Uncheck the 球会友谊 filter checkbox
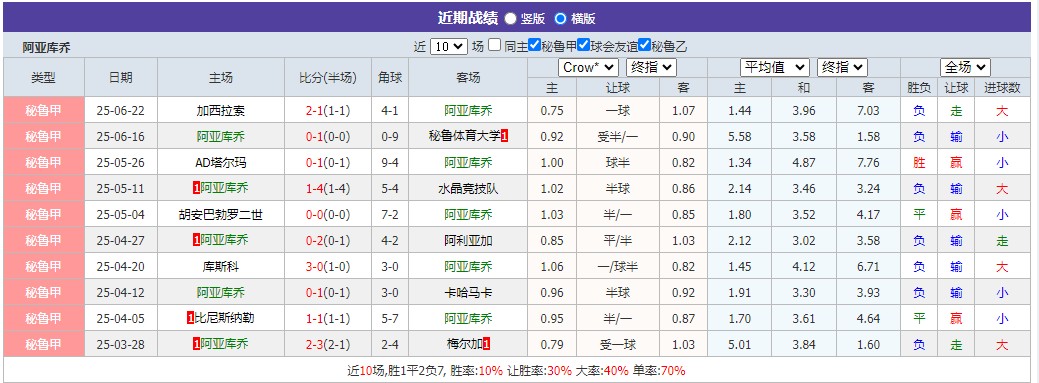This screenshot has width=1039, height=383. (x=583, y=45)
